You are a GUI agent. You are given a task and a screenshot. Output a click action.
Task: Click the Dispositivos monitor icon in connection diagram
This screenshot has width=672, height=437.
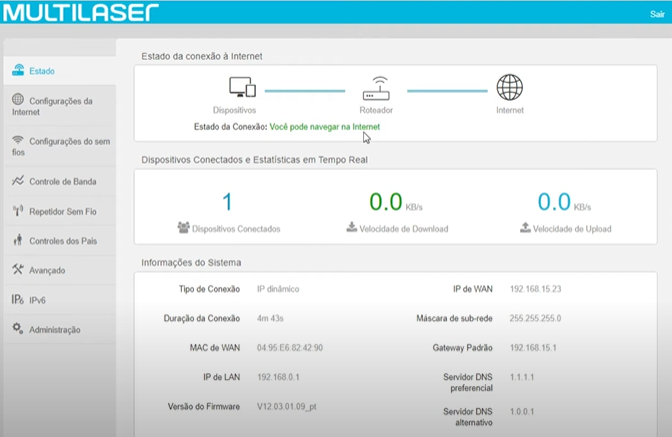[242, 87]
